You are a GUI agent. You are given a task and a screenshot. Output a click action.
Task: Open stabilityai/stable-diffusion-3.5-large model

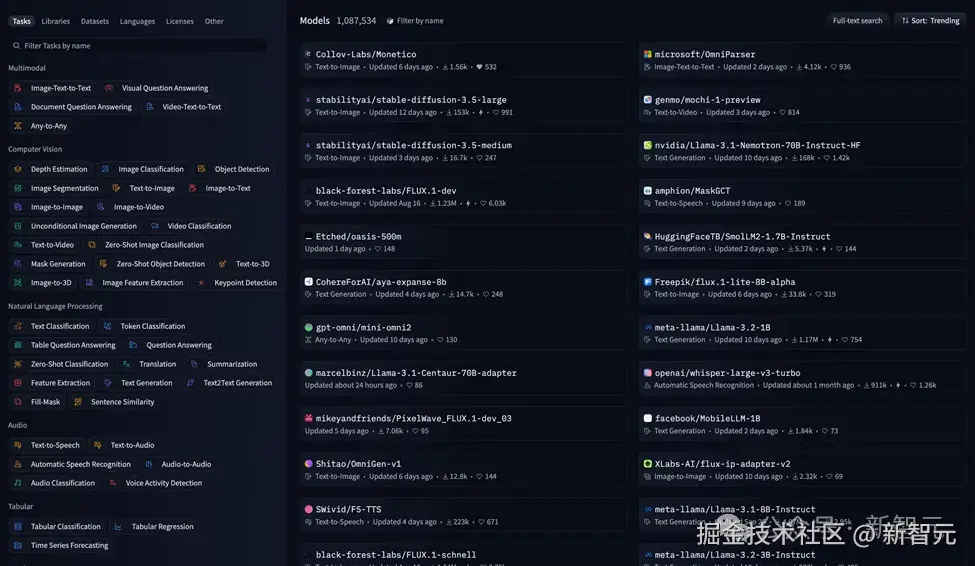click(463, 106)
